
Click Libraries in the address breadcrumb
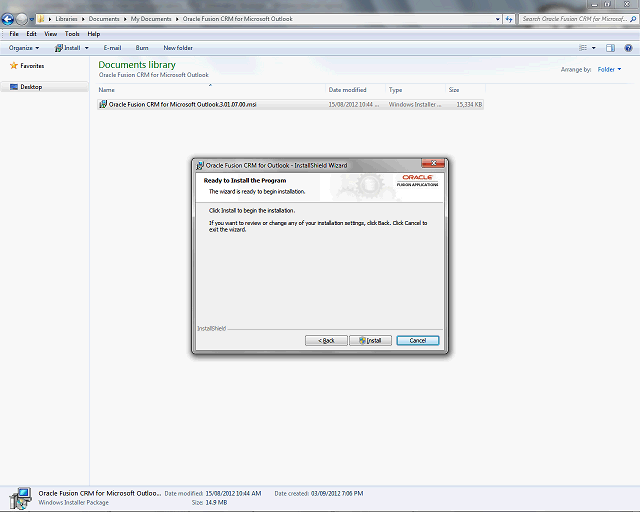point(66,19)
